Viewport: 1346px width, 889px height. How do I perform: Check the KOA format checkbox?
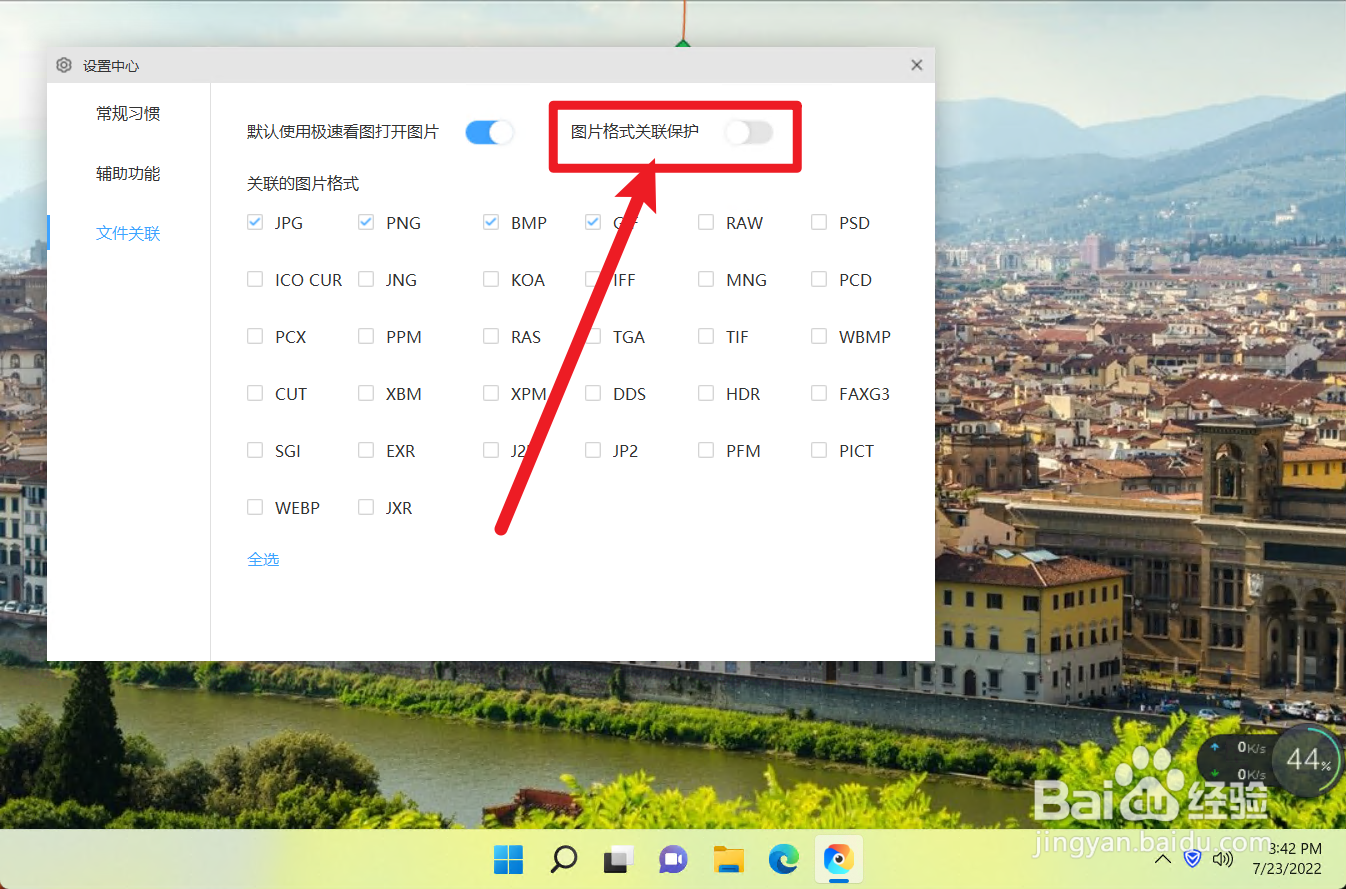coord(491,279)
